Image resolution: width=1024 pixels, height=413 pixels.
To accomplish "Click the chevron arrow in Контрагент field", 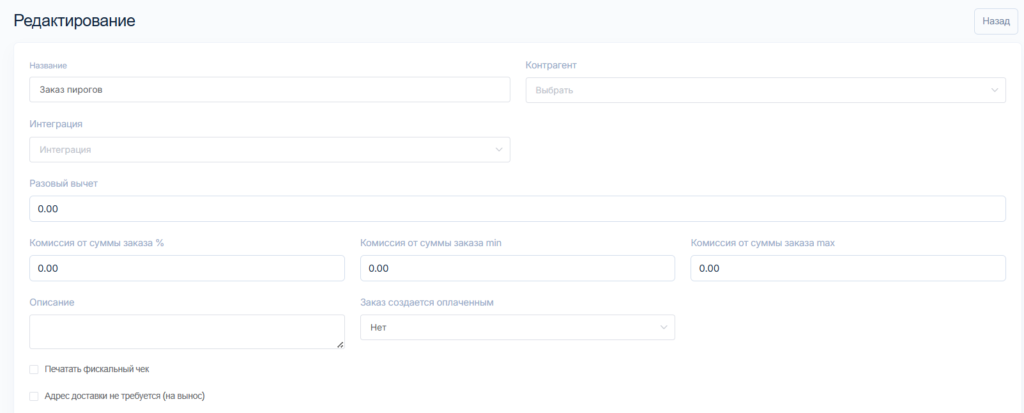I will tap(995, 90).
